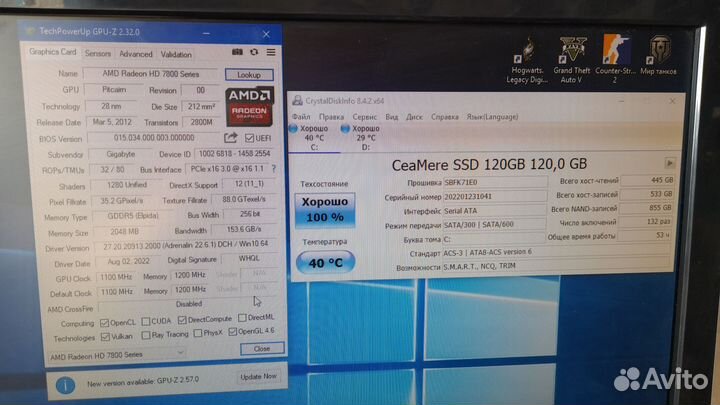This screenshot has width=720, height=405.
Task: Take a GPU-Z screenshot with camera icon
Action: pos(237,52)
